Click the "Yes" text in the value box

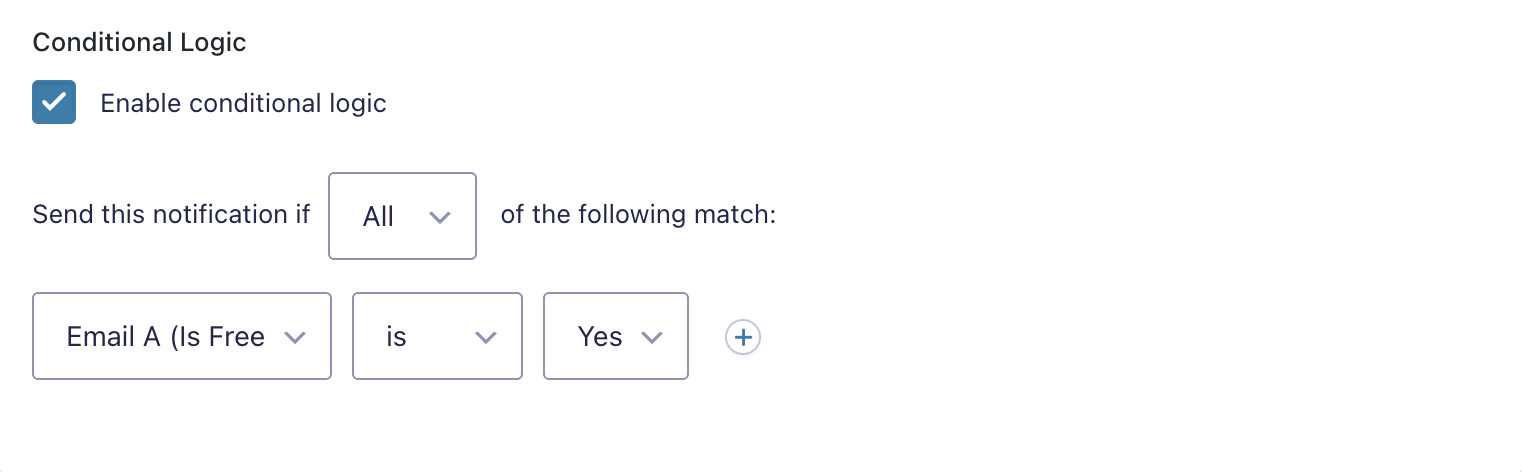(x=600, y=337)
